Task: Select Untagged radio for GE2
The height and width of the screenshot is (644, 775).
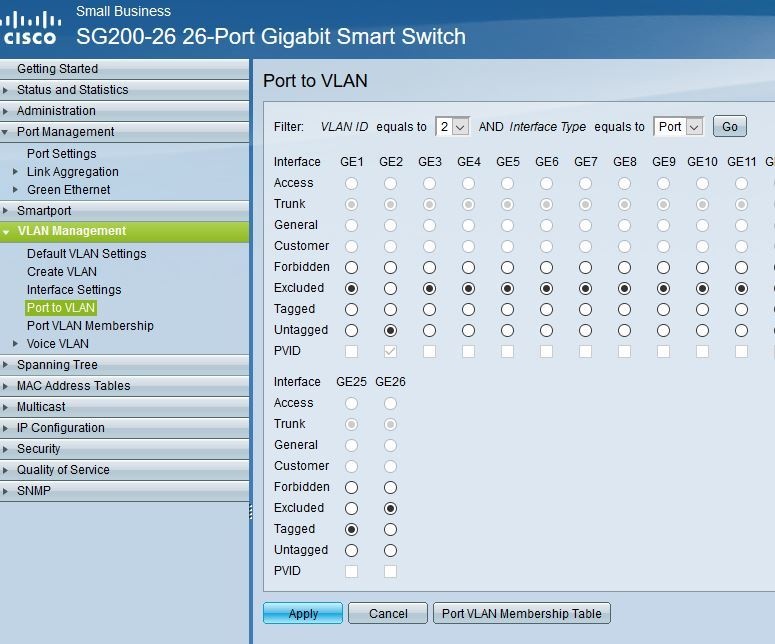Action: [390, 330]
